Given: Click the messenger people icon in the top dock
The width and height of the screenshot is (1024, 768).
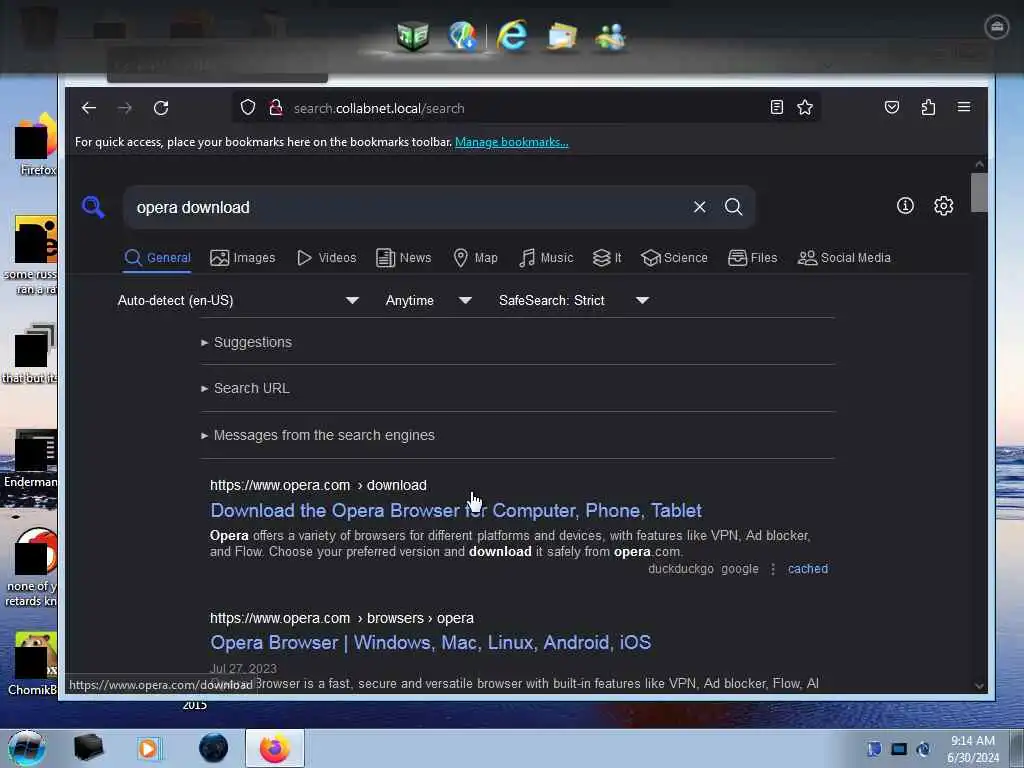Looking at the screenshot, I should (x=611, y=37).
